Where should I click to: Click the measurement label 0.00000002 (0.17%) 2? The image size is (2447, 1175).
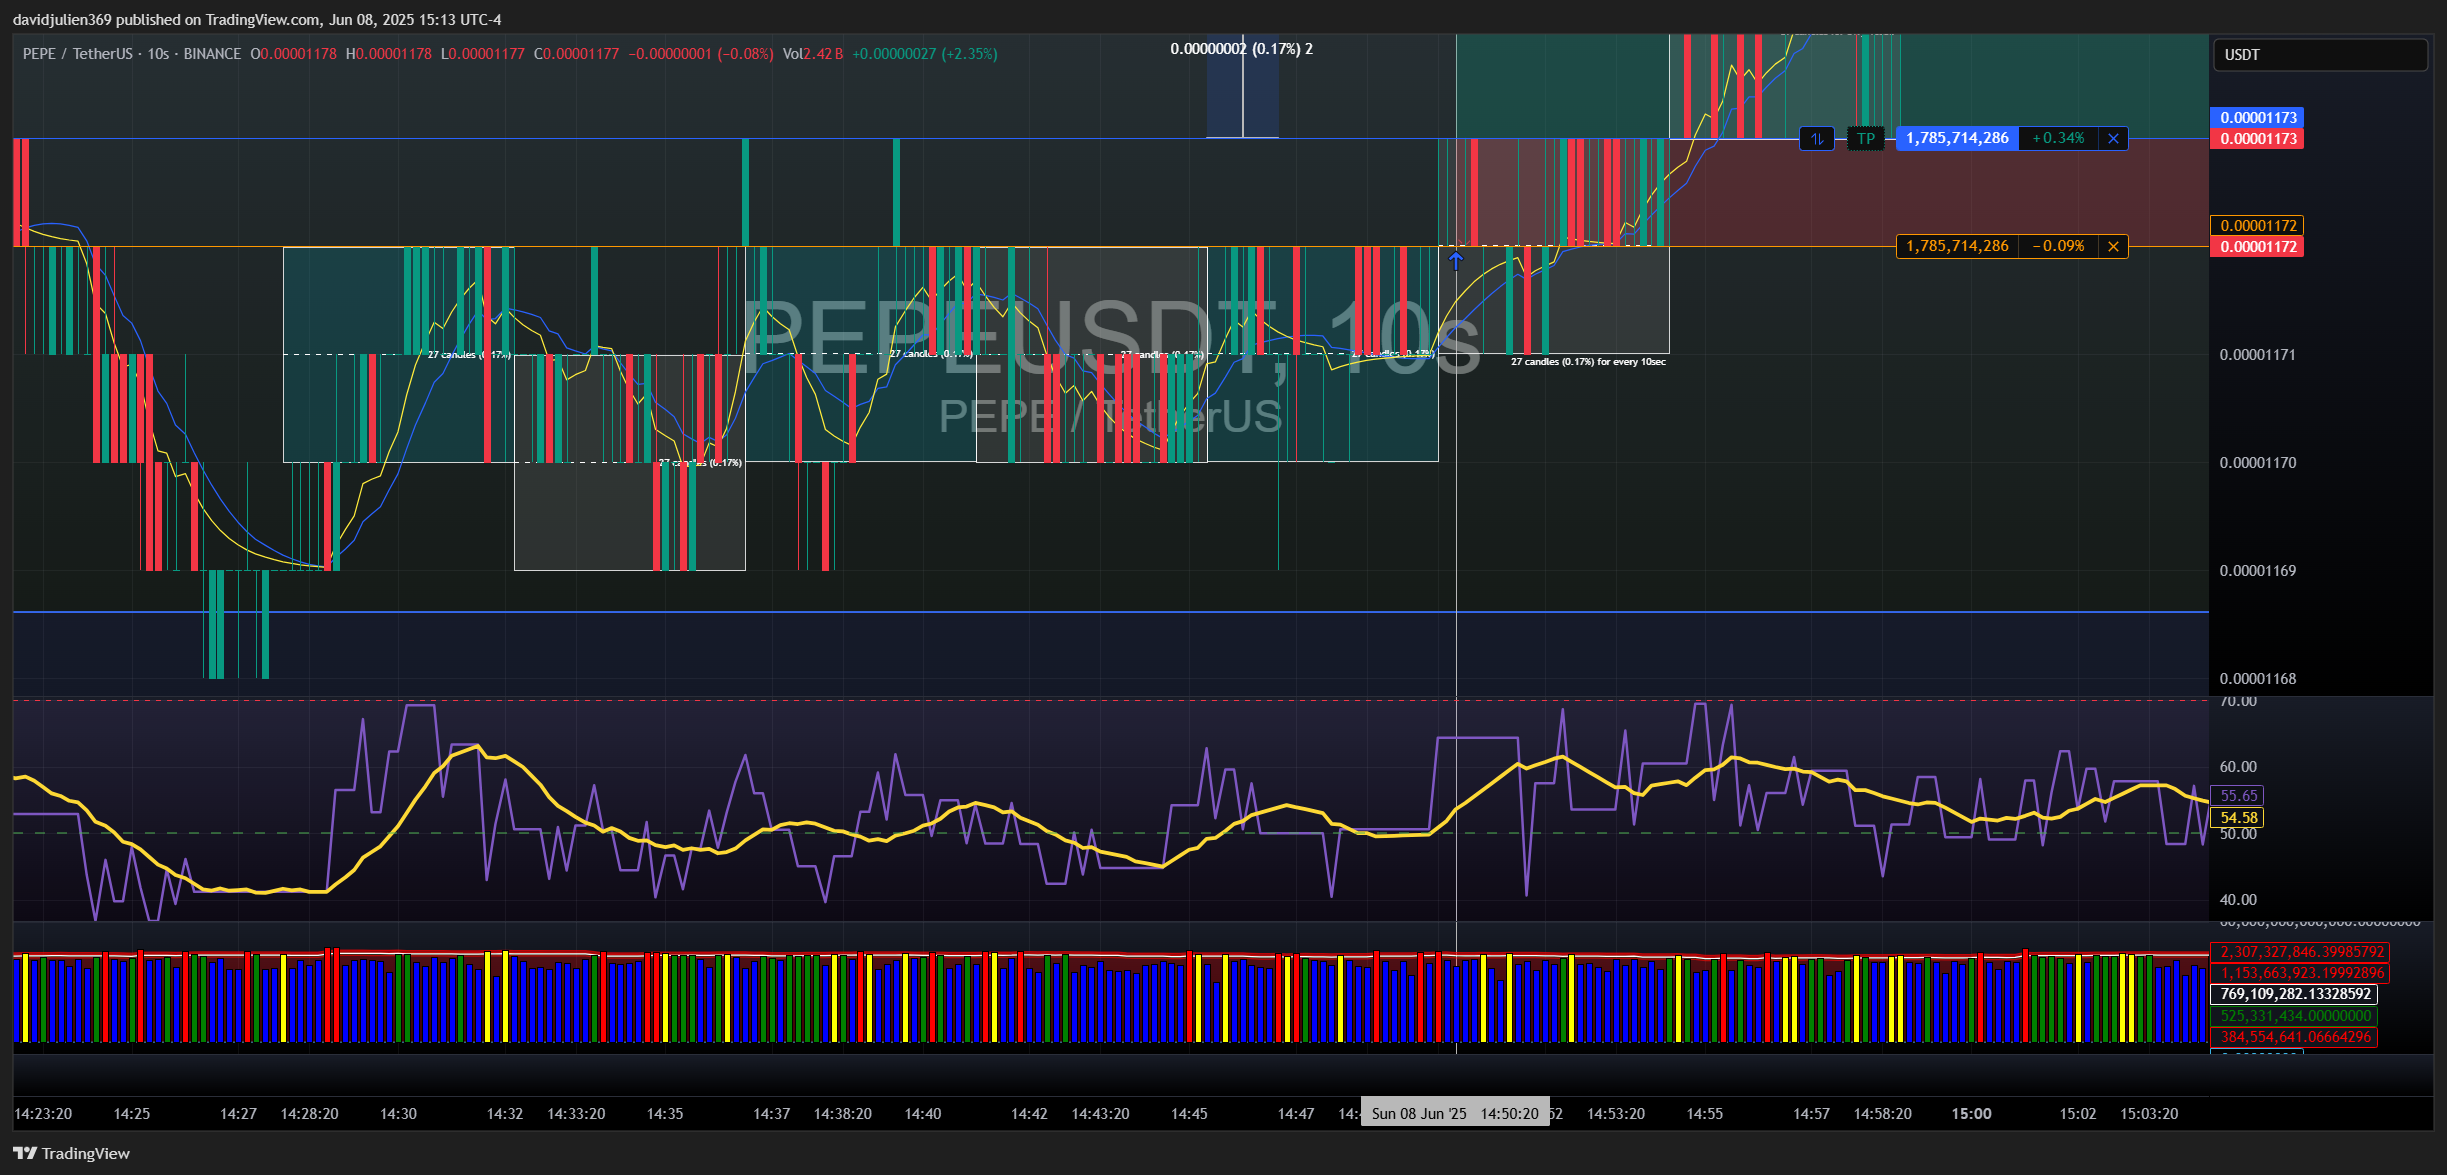[x=1241, y=49]
